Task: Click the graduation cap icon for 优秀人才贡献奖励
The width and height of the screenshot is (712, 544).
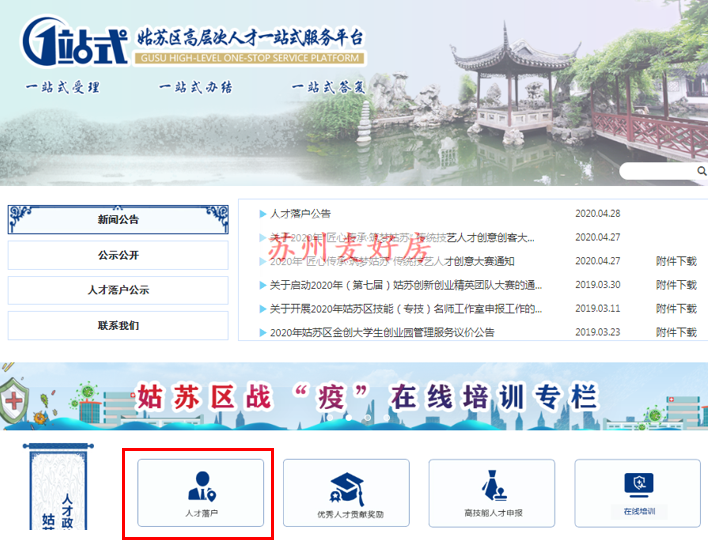Action: (346, 488)
